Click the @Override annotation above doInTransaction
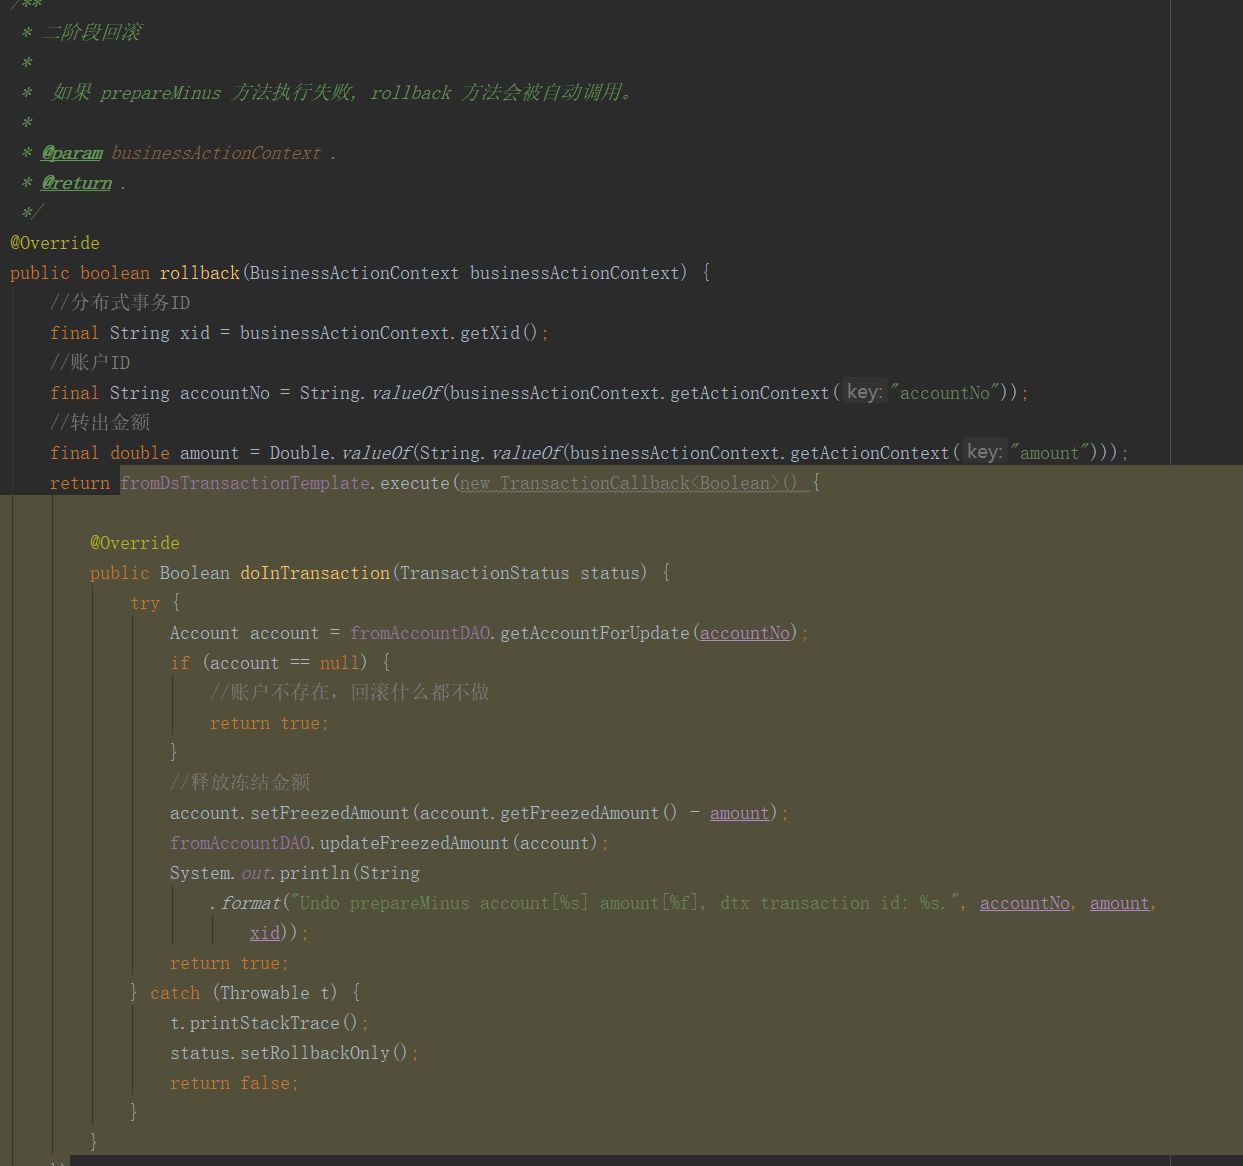 (135, 543)
